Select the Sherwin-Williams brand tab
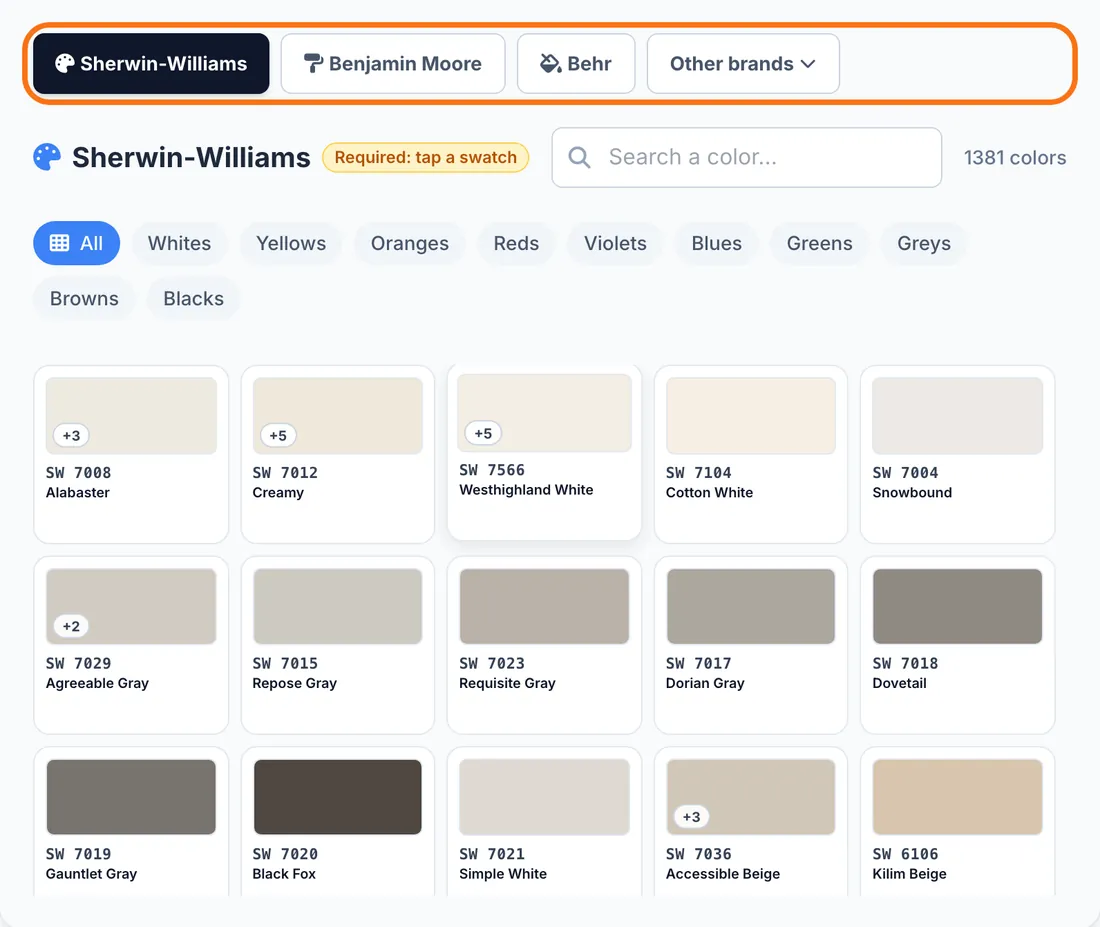This screenshot has height=927, width=1100. pos(151,64)
